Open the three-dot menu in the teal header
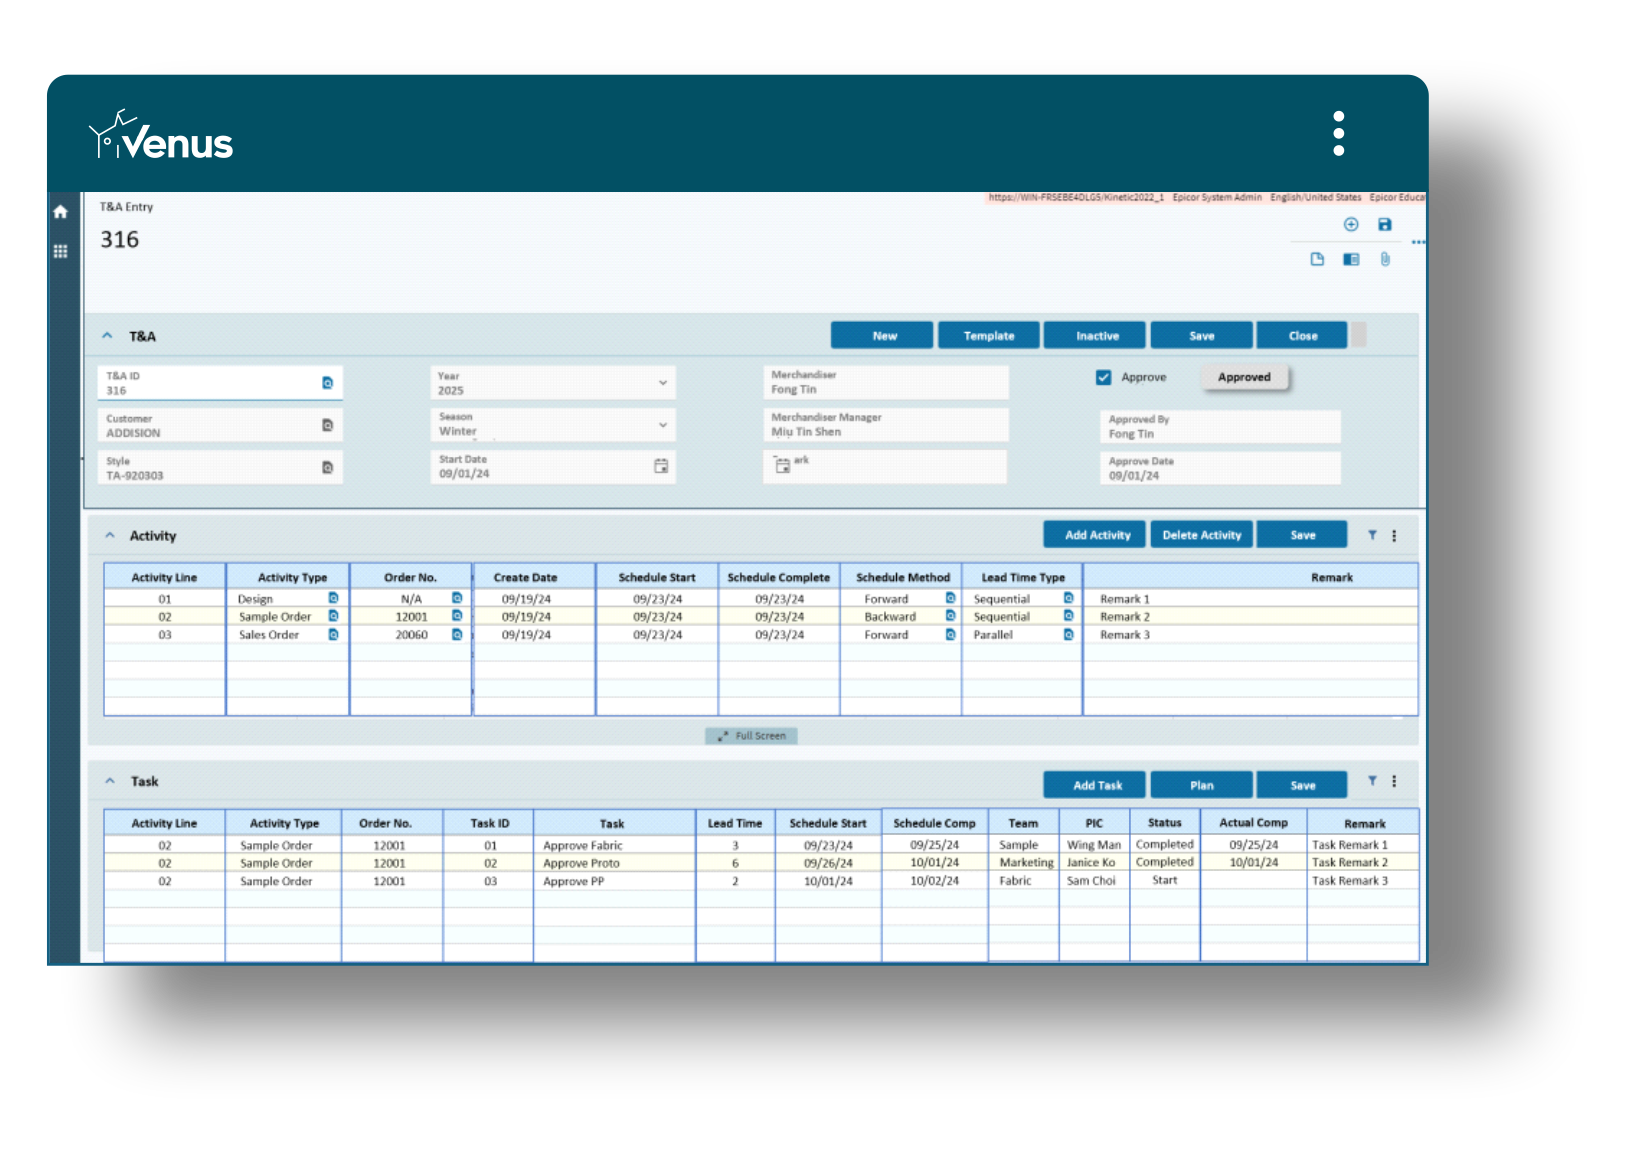The image size is (1650, 1159). 1339,131
